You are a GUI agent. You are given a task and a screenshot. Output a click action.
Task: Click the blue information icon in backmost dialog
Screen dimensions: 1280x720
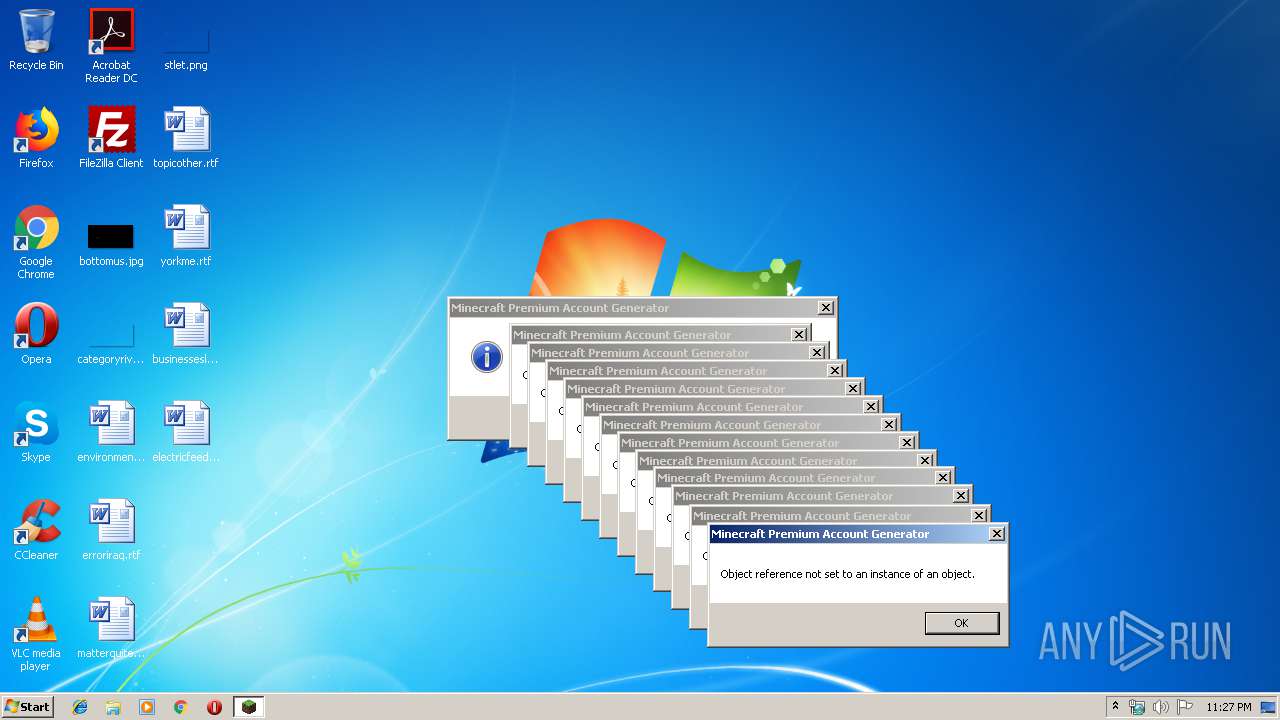click(x=486, y=357)
